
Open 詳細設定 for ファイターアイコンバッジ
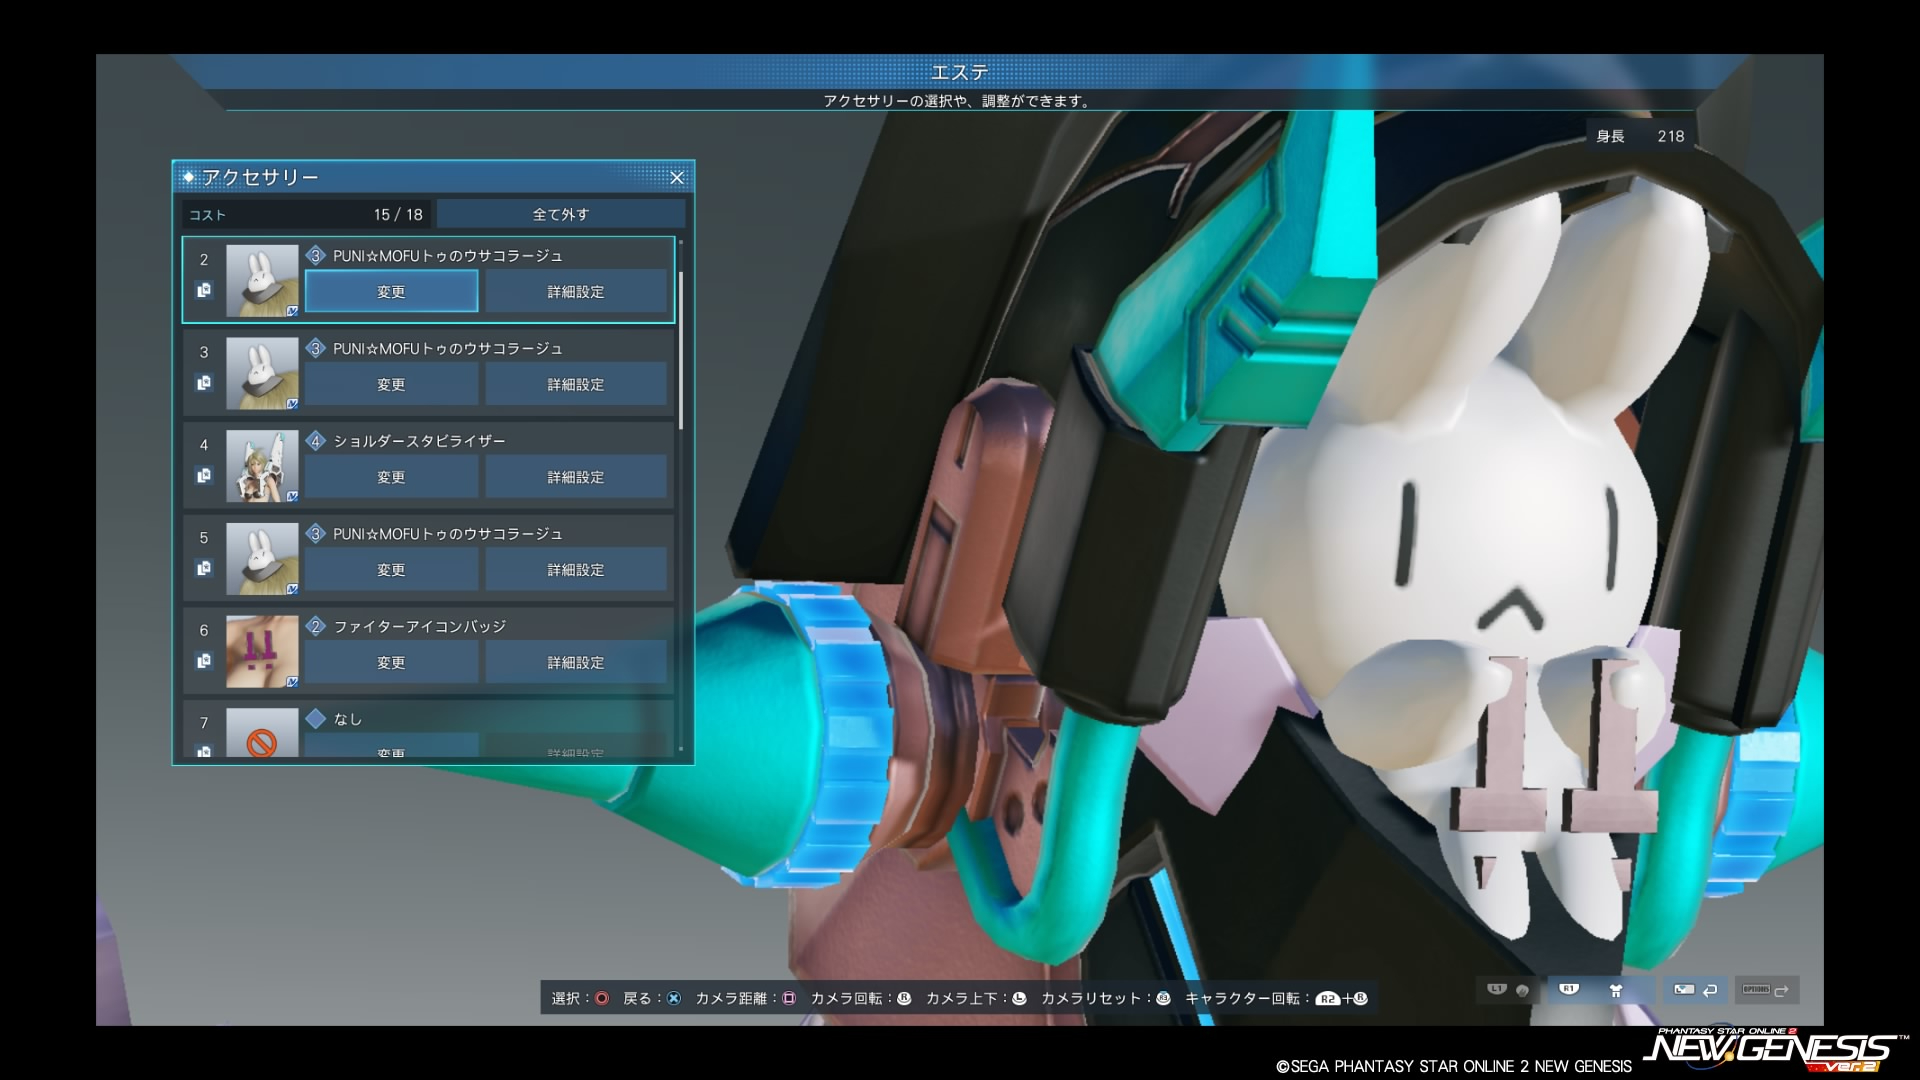coord(576,663)
